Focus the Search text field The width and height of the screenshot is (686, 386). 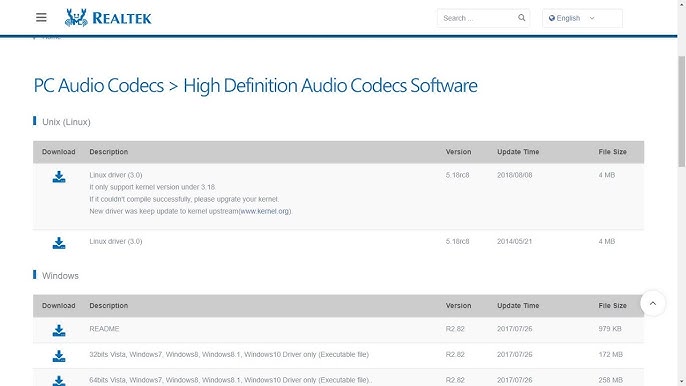tap(479, 18)
